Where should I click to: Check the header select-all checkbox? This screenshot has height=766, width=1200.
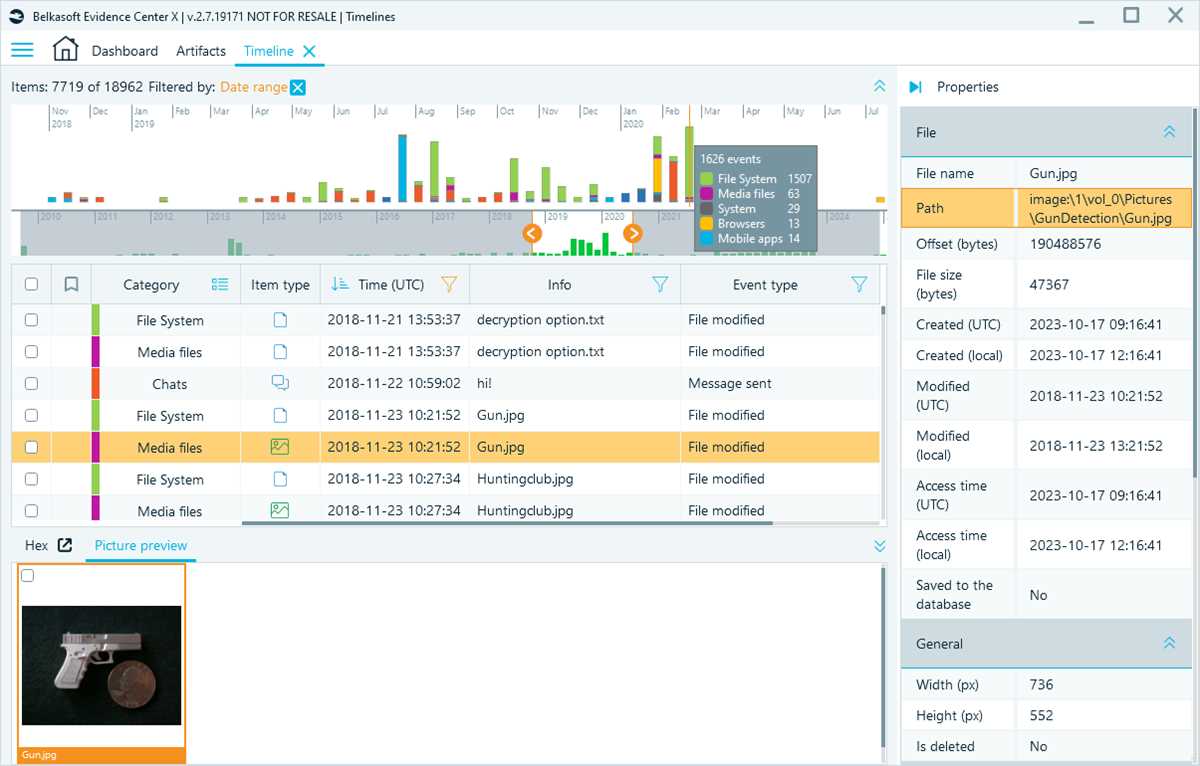click(x=31, y=285)
